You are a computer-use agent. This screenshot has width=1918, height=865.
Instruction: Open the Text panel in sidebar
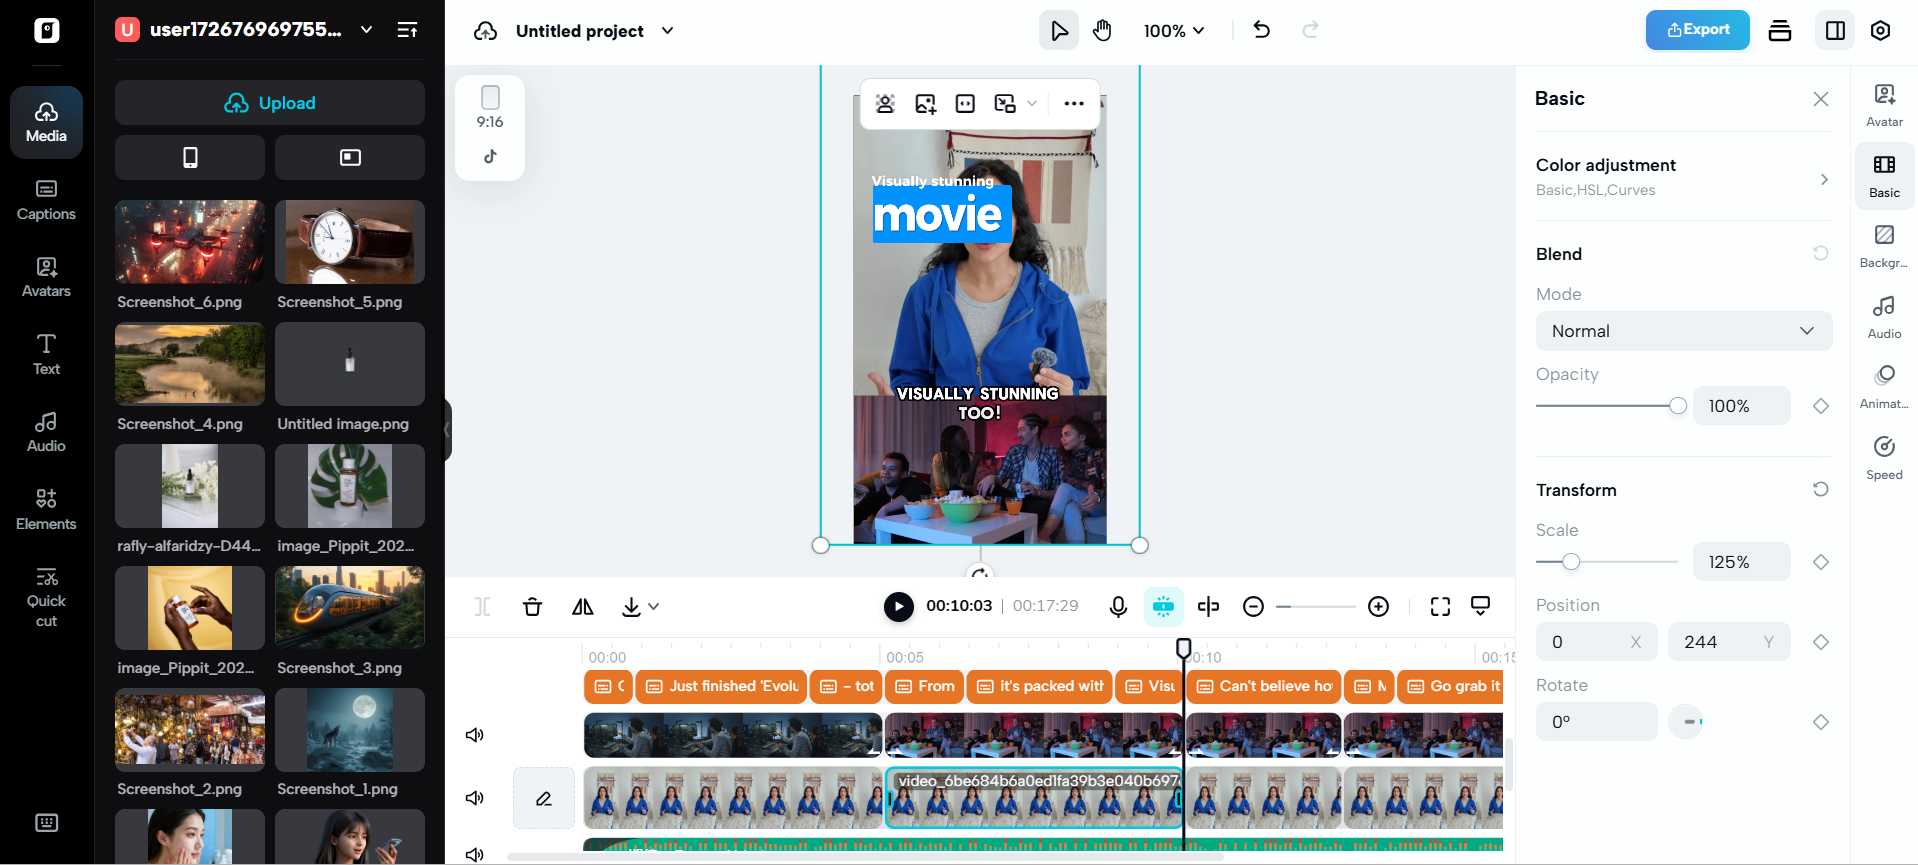pyautogui.click(x=46, y=355)
